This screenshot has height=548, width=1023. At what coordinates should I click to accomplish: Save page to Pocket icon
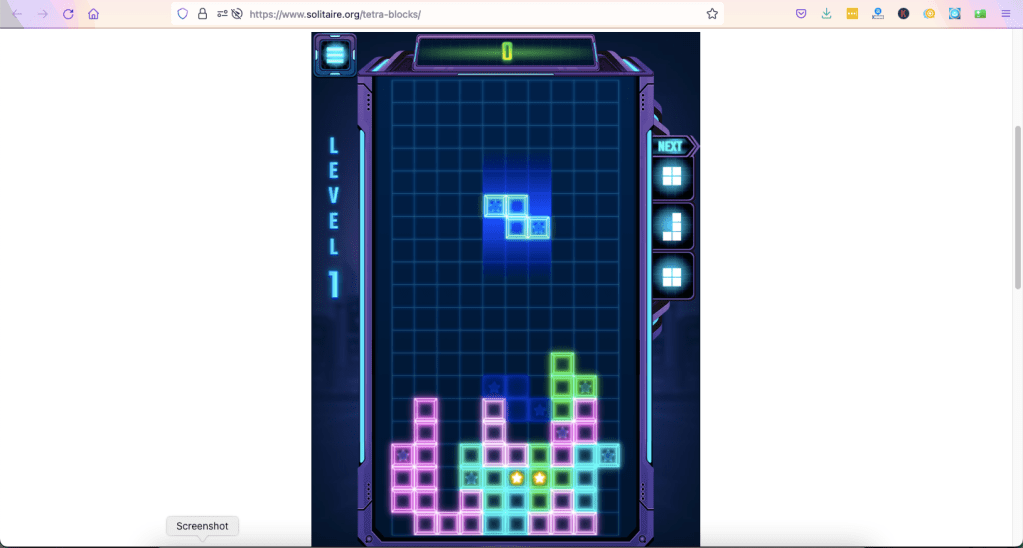coord(801,14)
